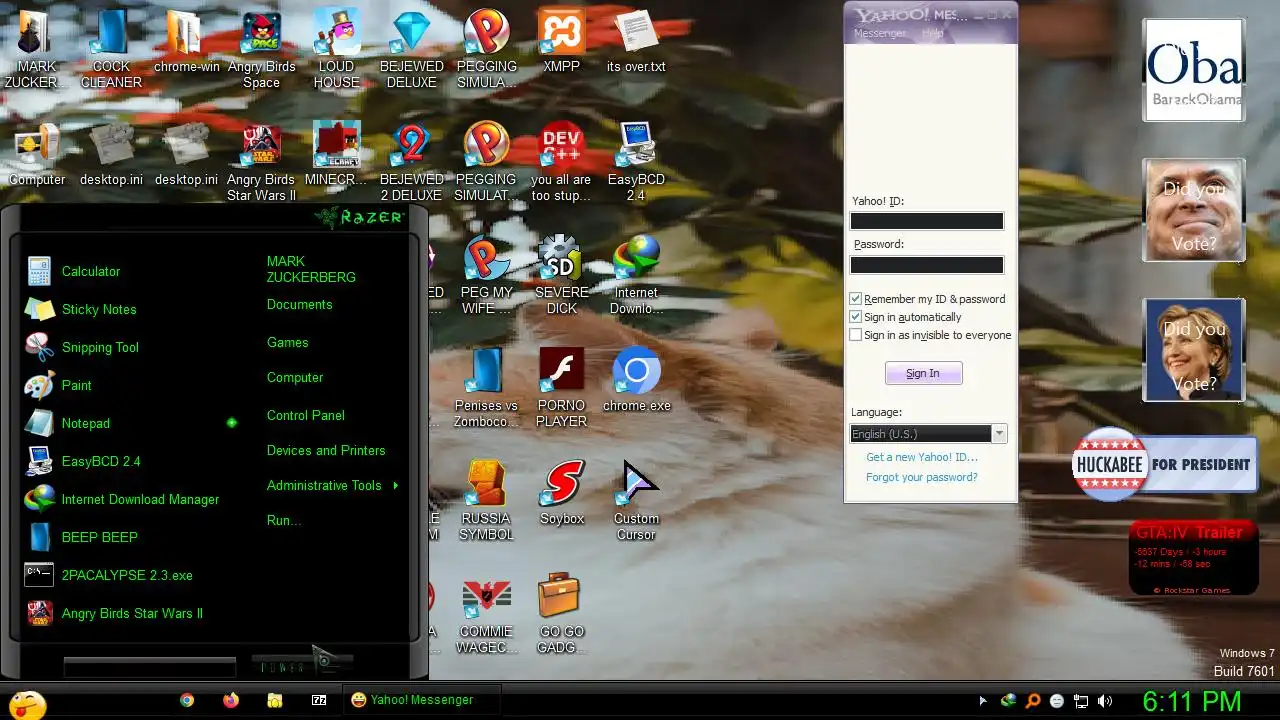This screenshot has width=1280, height=720.
Task: Select the BEJEWELED DELUXE desktop icon
Action: [411, 50]
